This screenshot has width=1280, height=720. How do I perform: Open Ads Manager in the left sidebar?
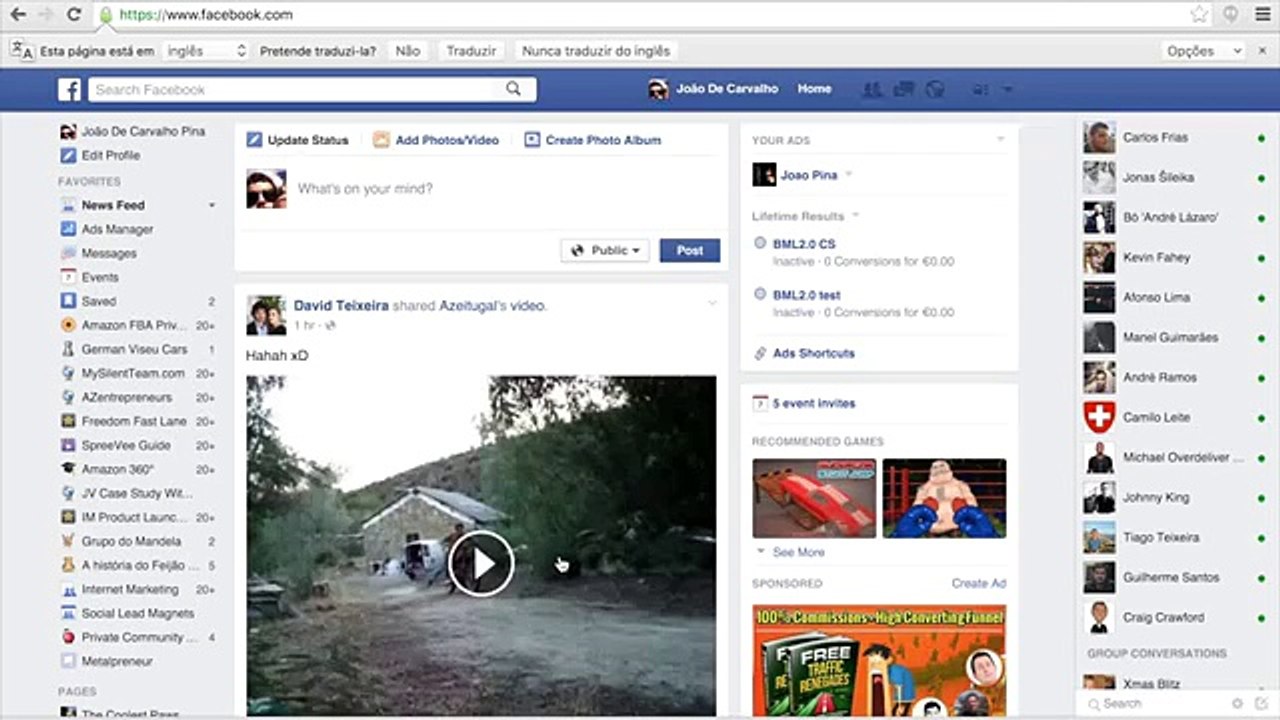117,229
